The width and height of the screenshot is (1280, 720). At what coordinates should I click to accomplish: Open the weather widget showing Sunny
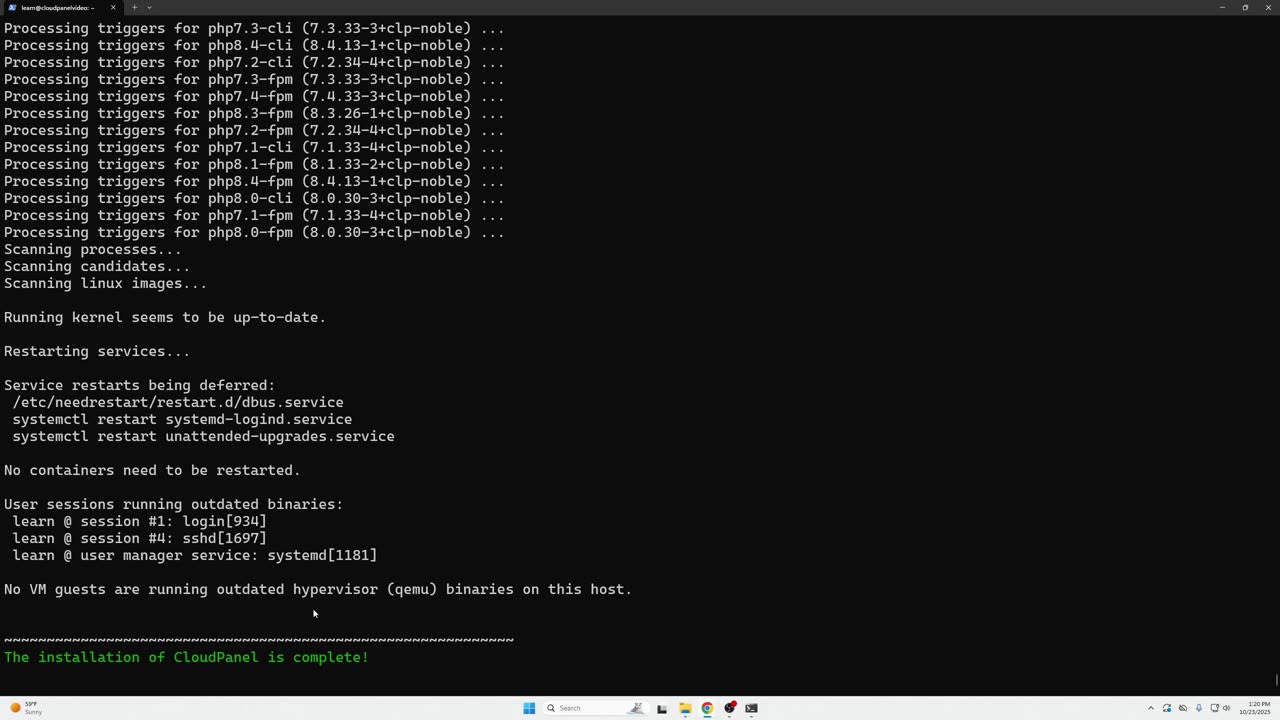[27, 708]
